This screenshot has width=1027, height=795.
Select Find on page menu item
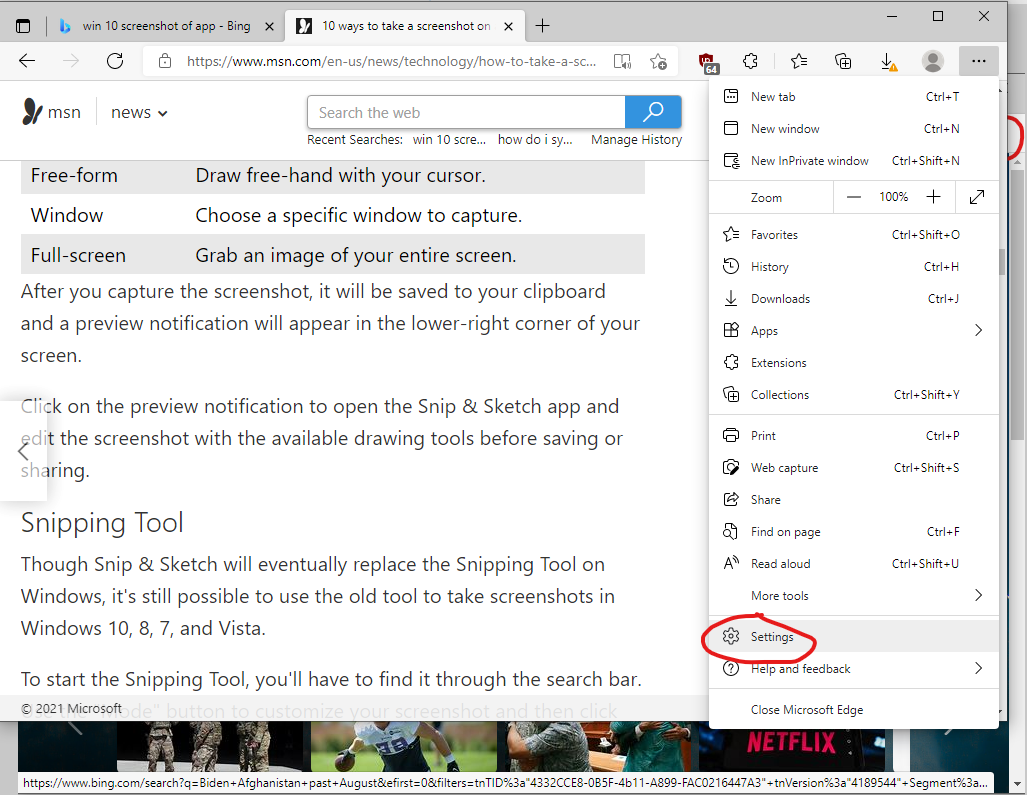tap(853, 532)
